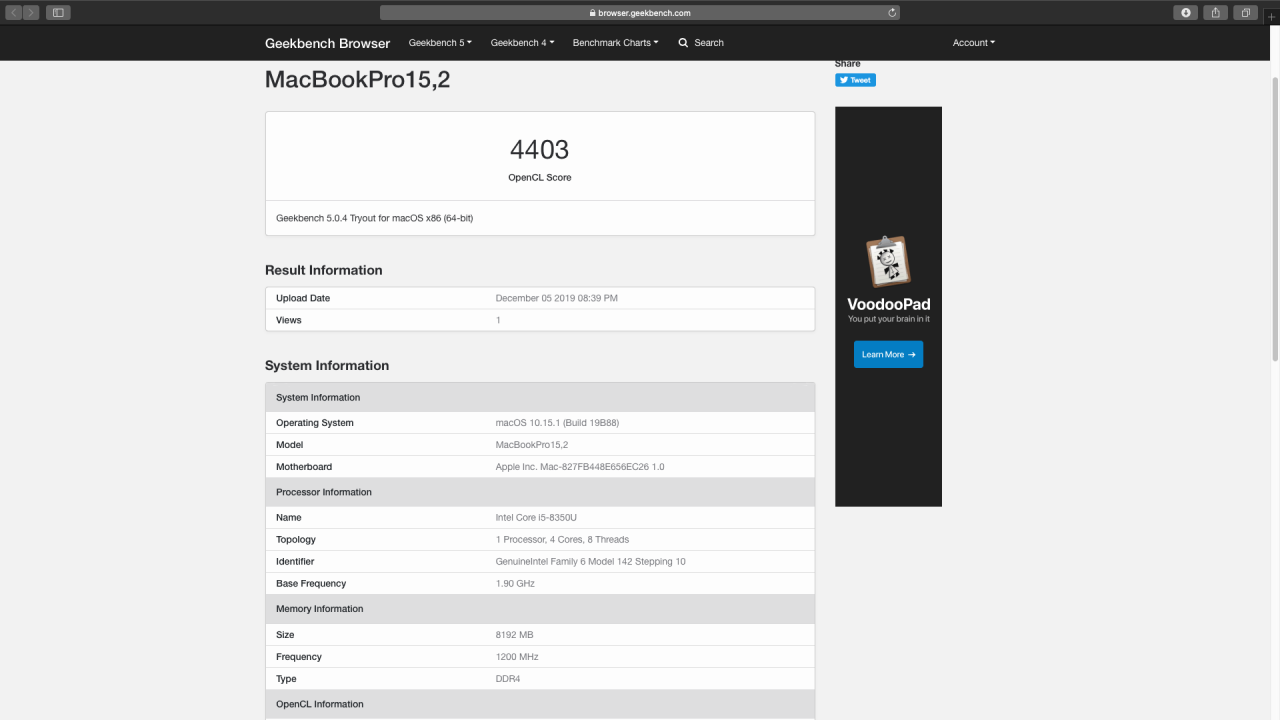Open the Account dropdown menu
The height and width of the screenshot is (720, 1280).
coord(974,43)
